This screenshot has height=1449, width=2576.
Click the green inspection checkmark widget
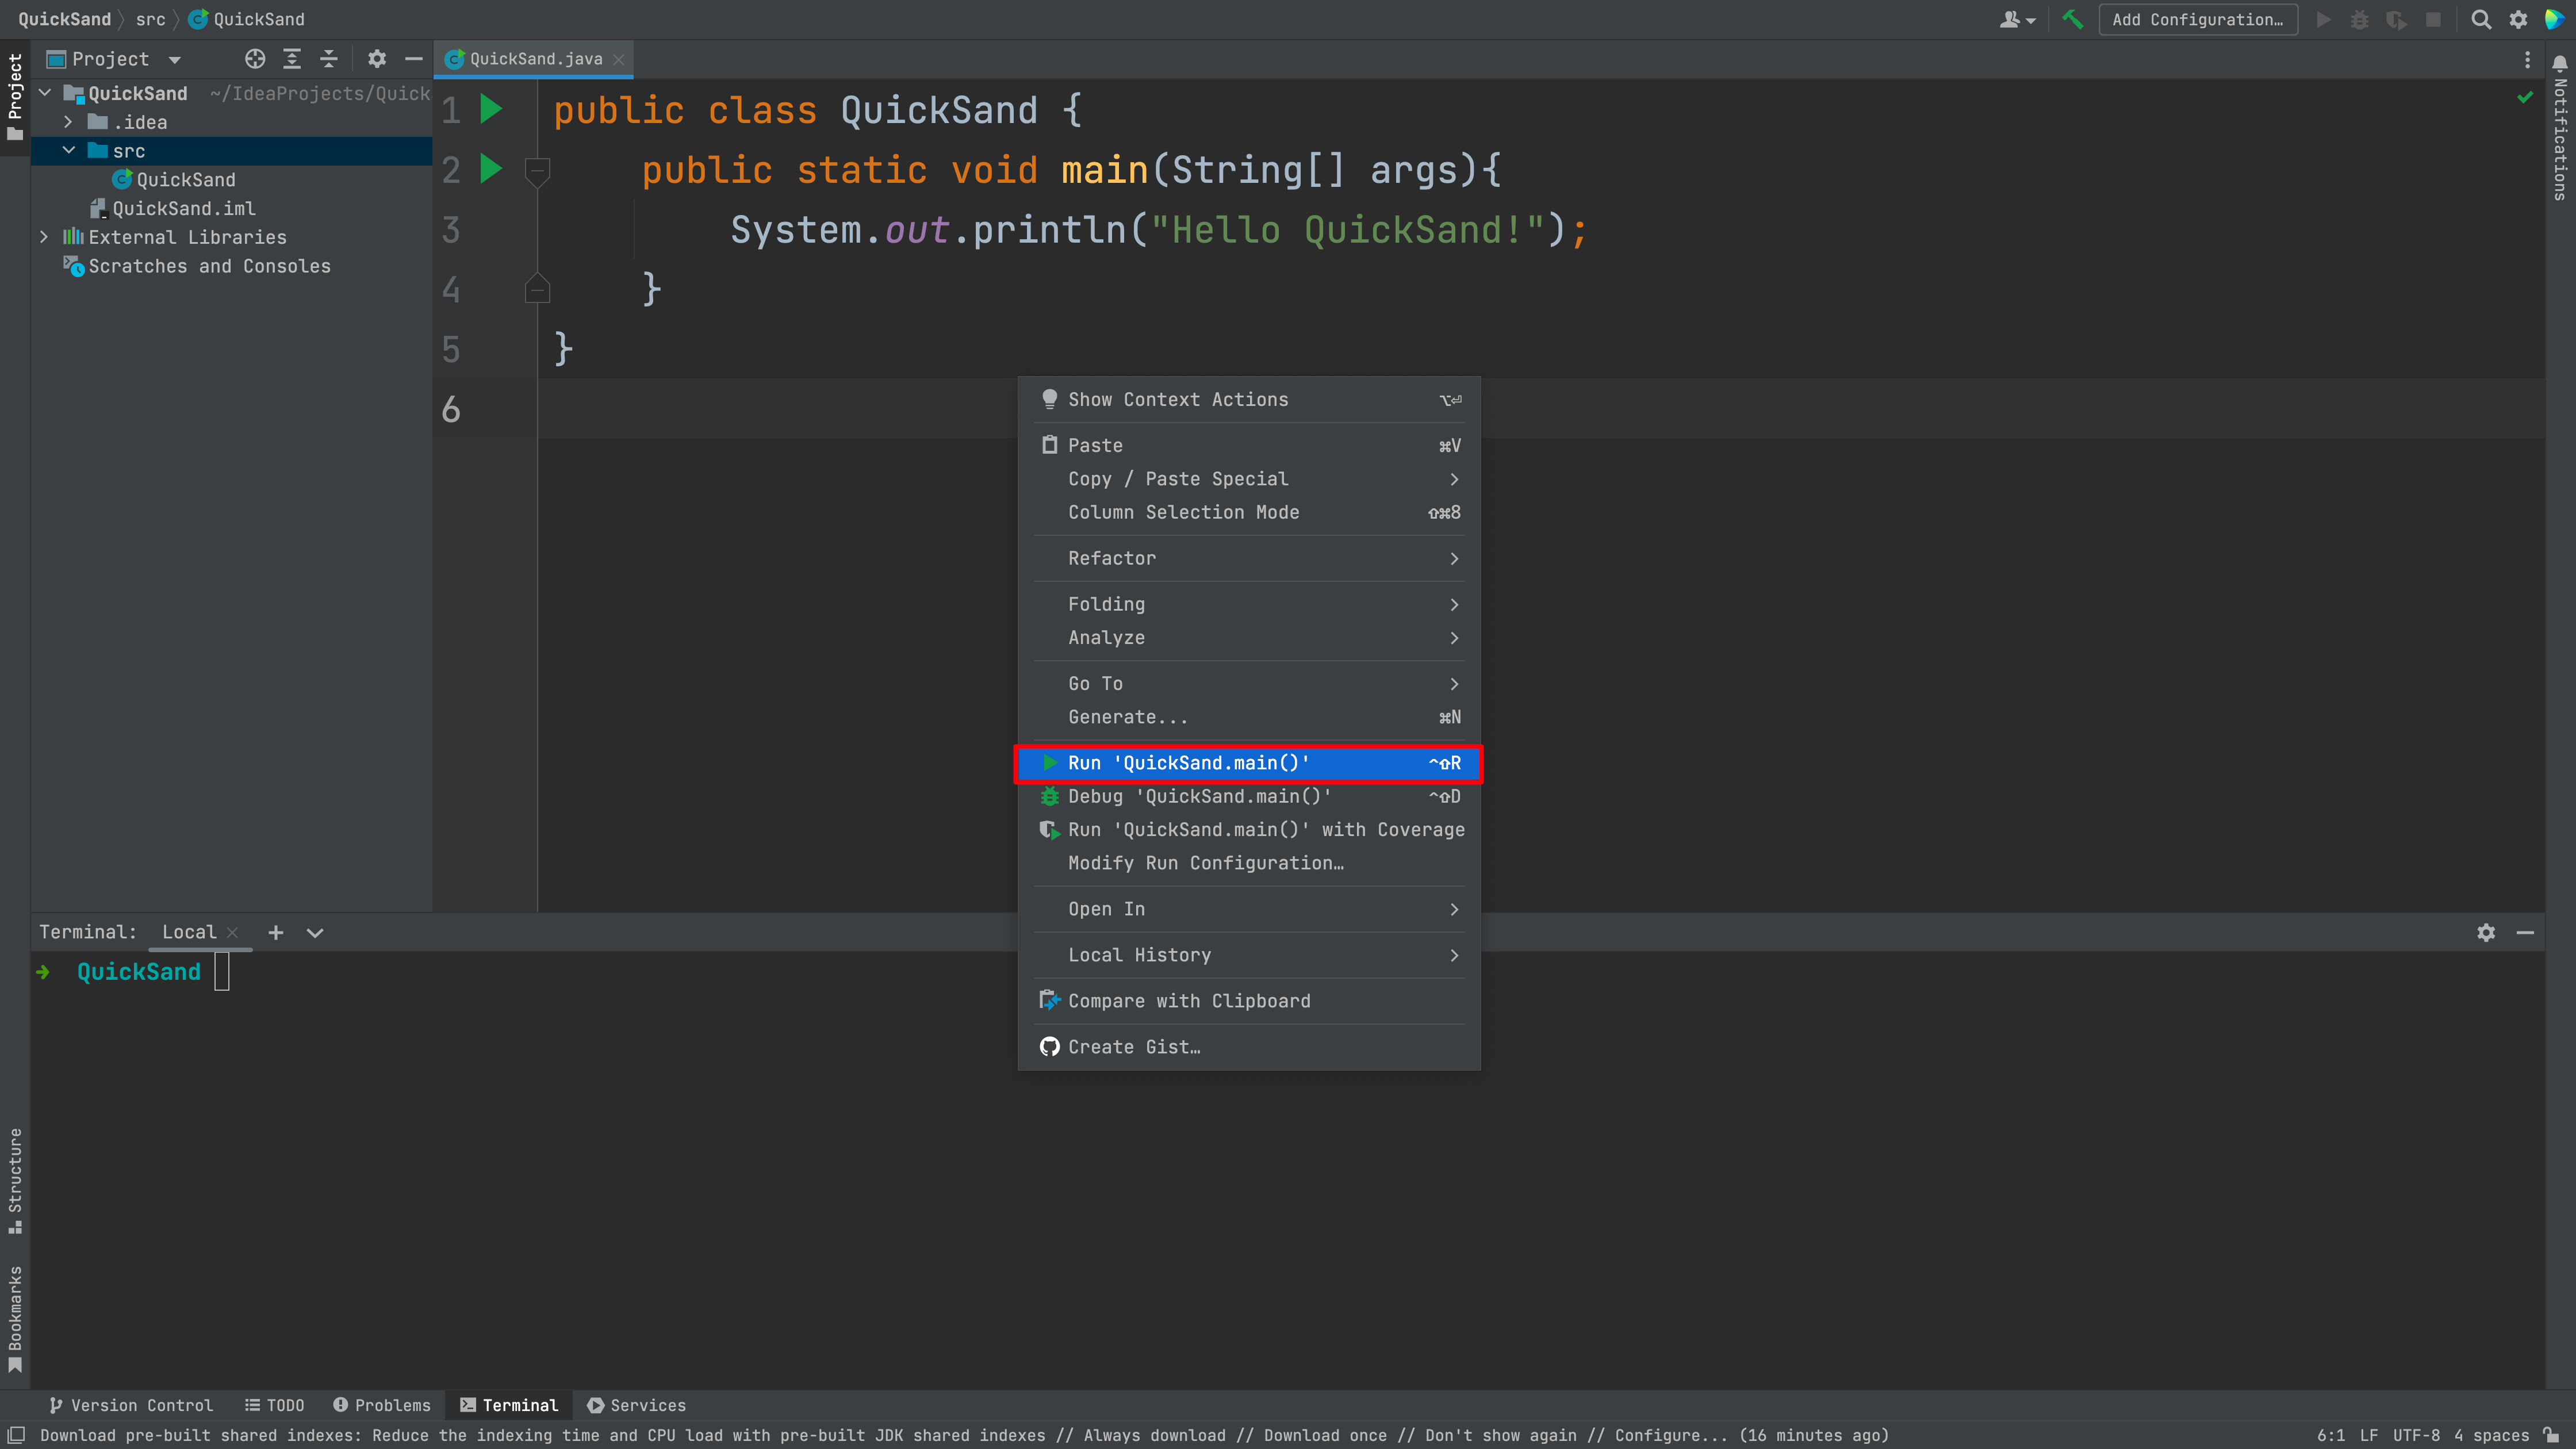point(2525,97)
